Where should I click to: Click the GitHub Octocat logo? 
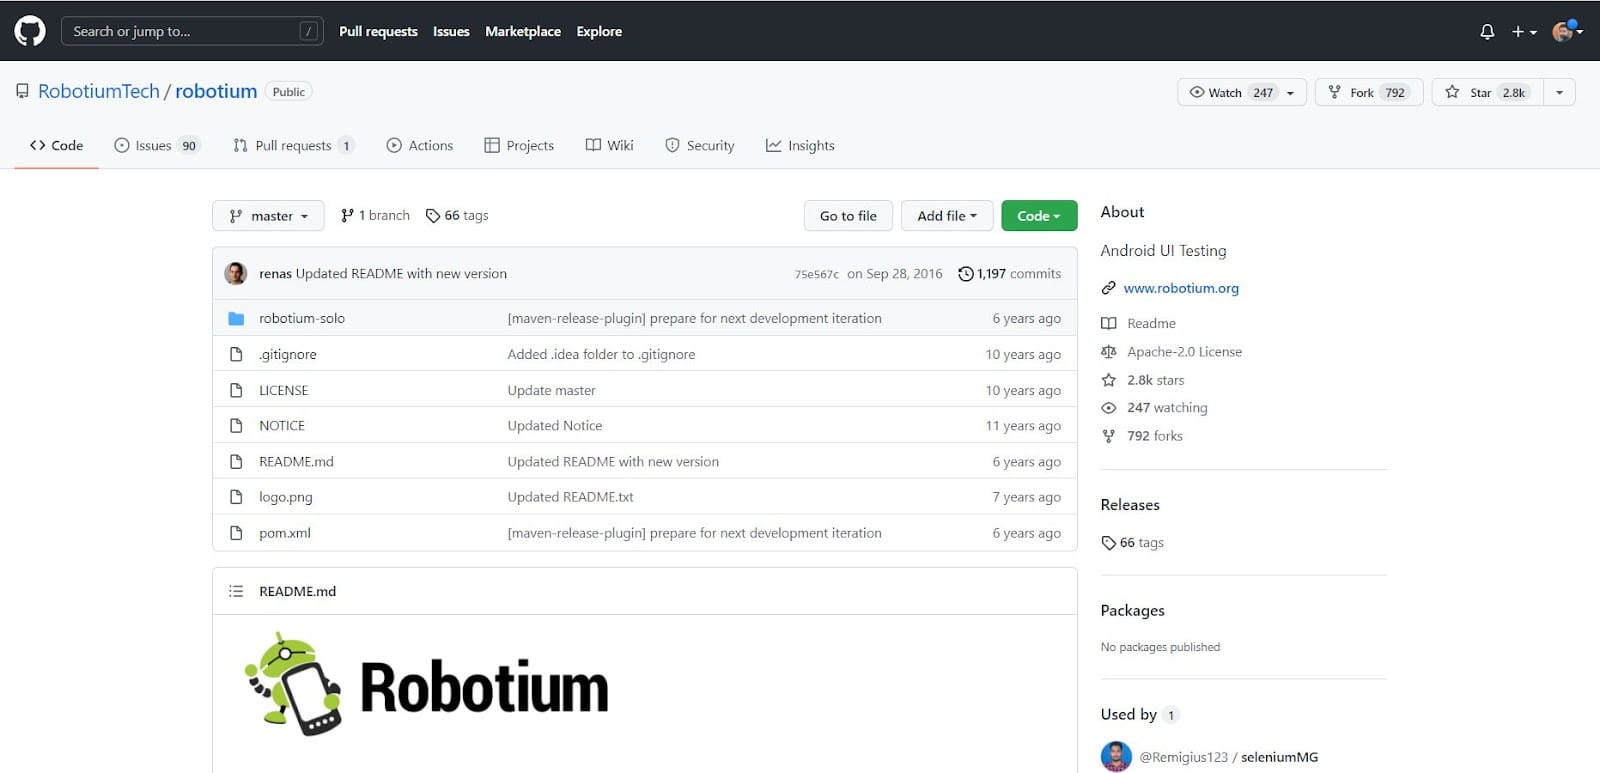click(30, 31)
